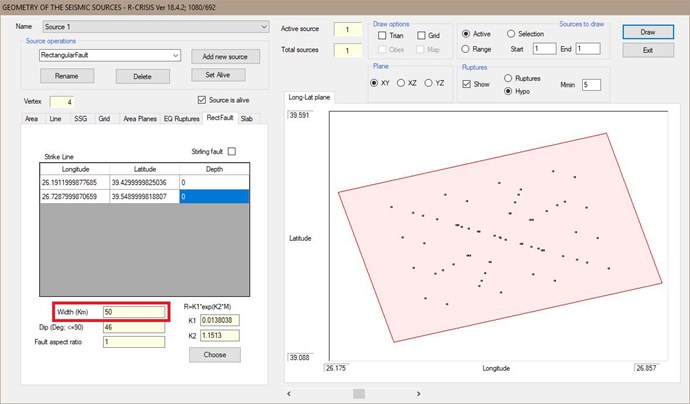Click the Draw button
Image resolution: width=690 pixels, height=404 pixels.
tap(648, 32)
